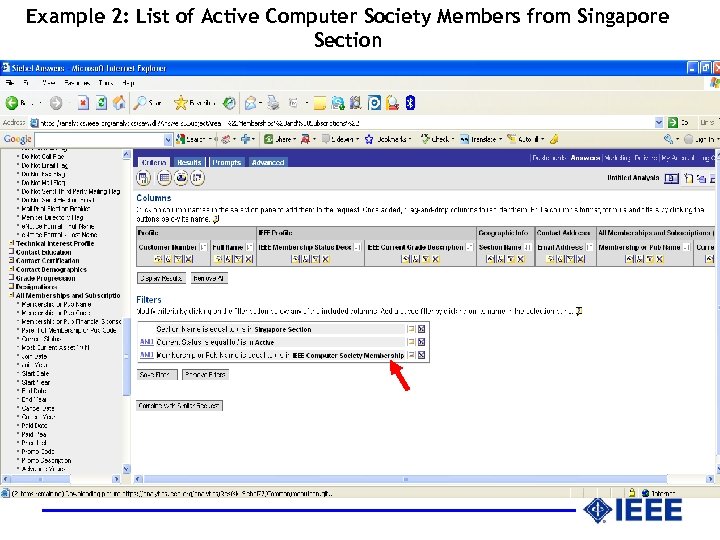
Task: Expand Contact Certification folder
Action: (x=11, y=260)
